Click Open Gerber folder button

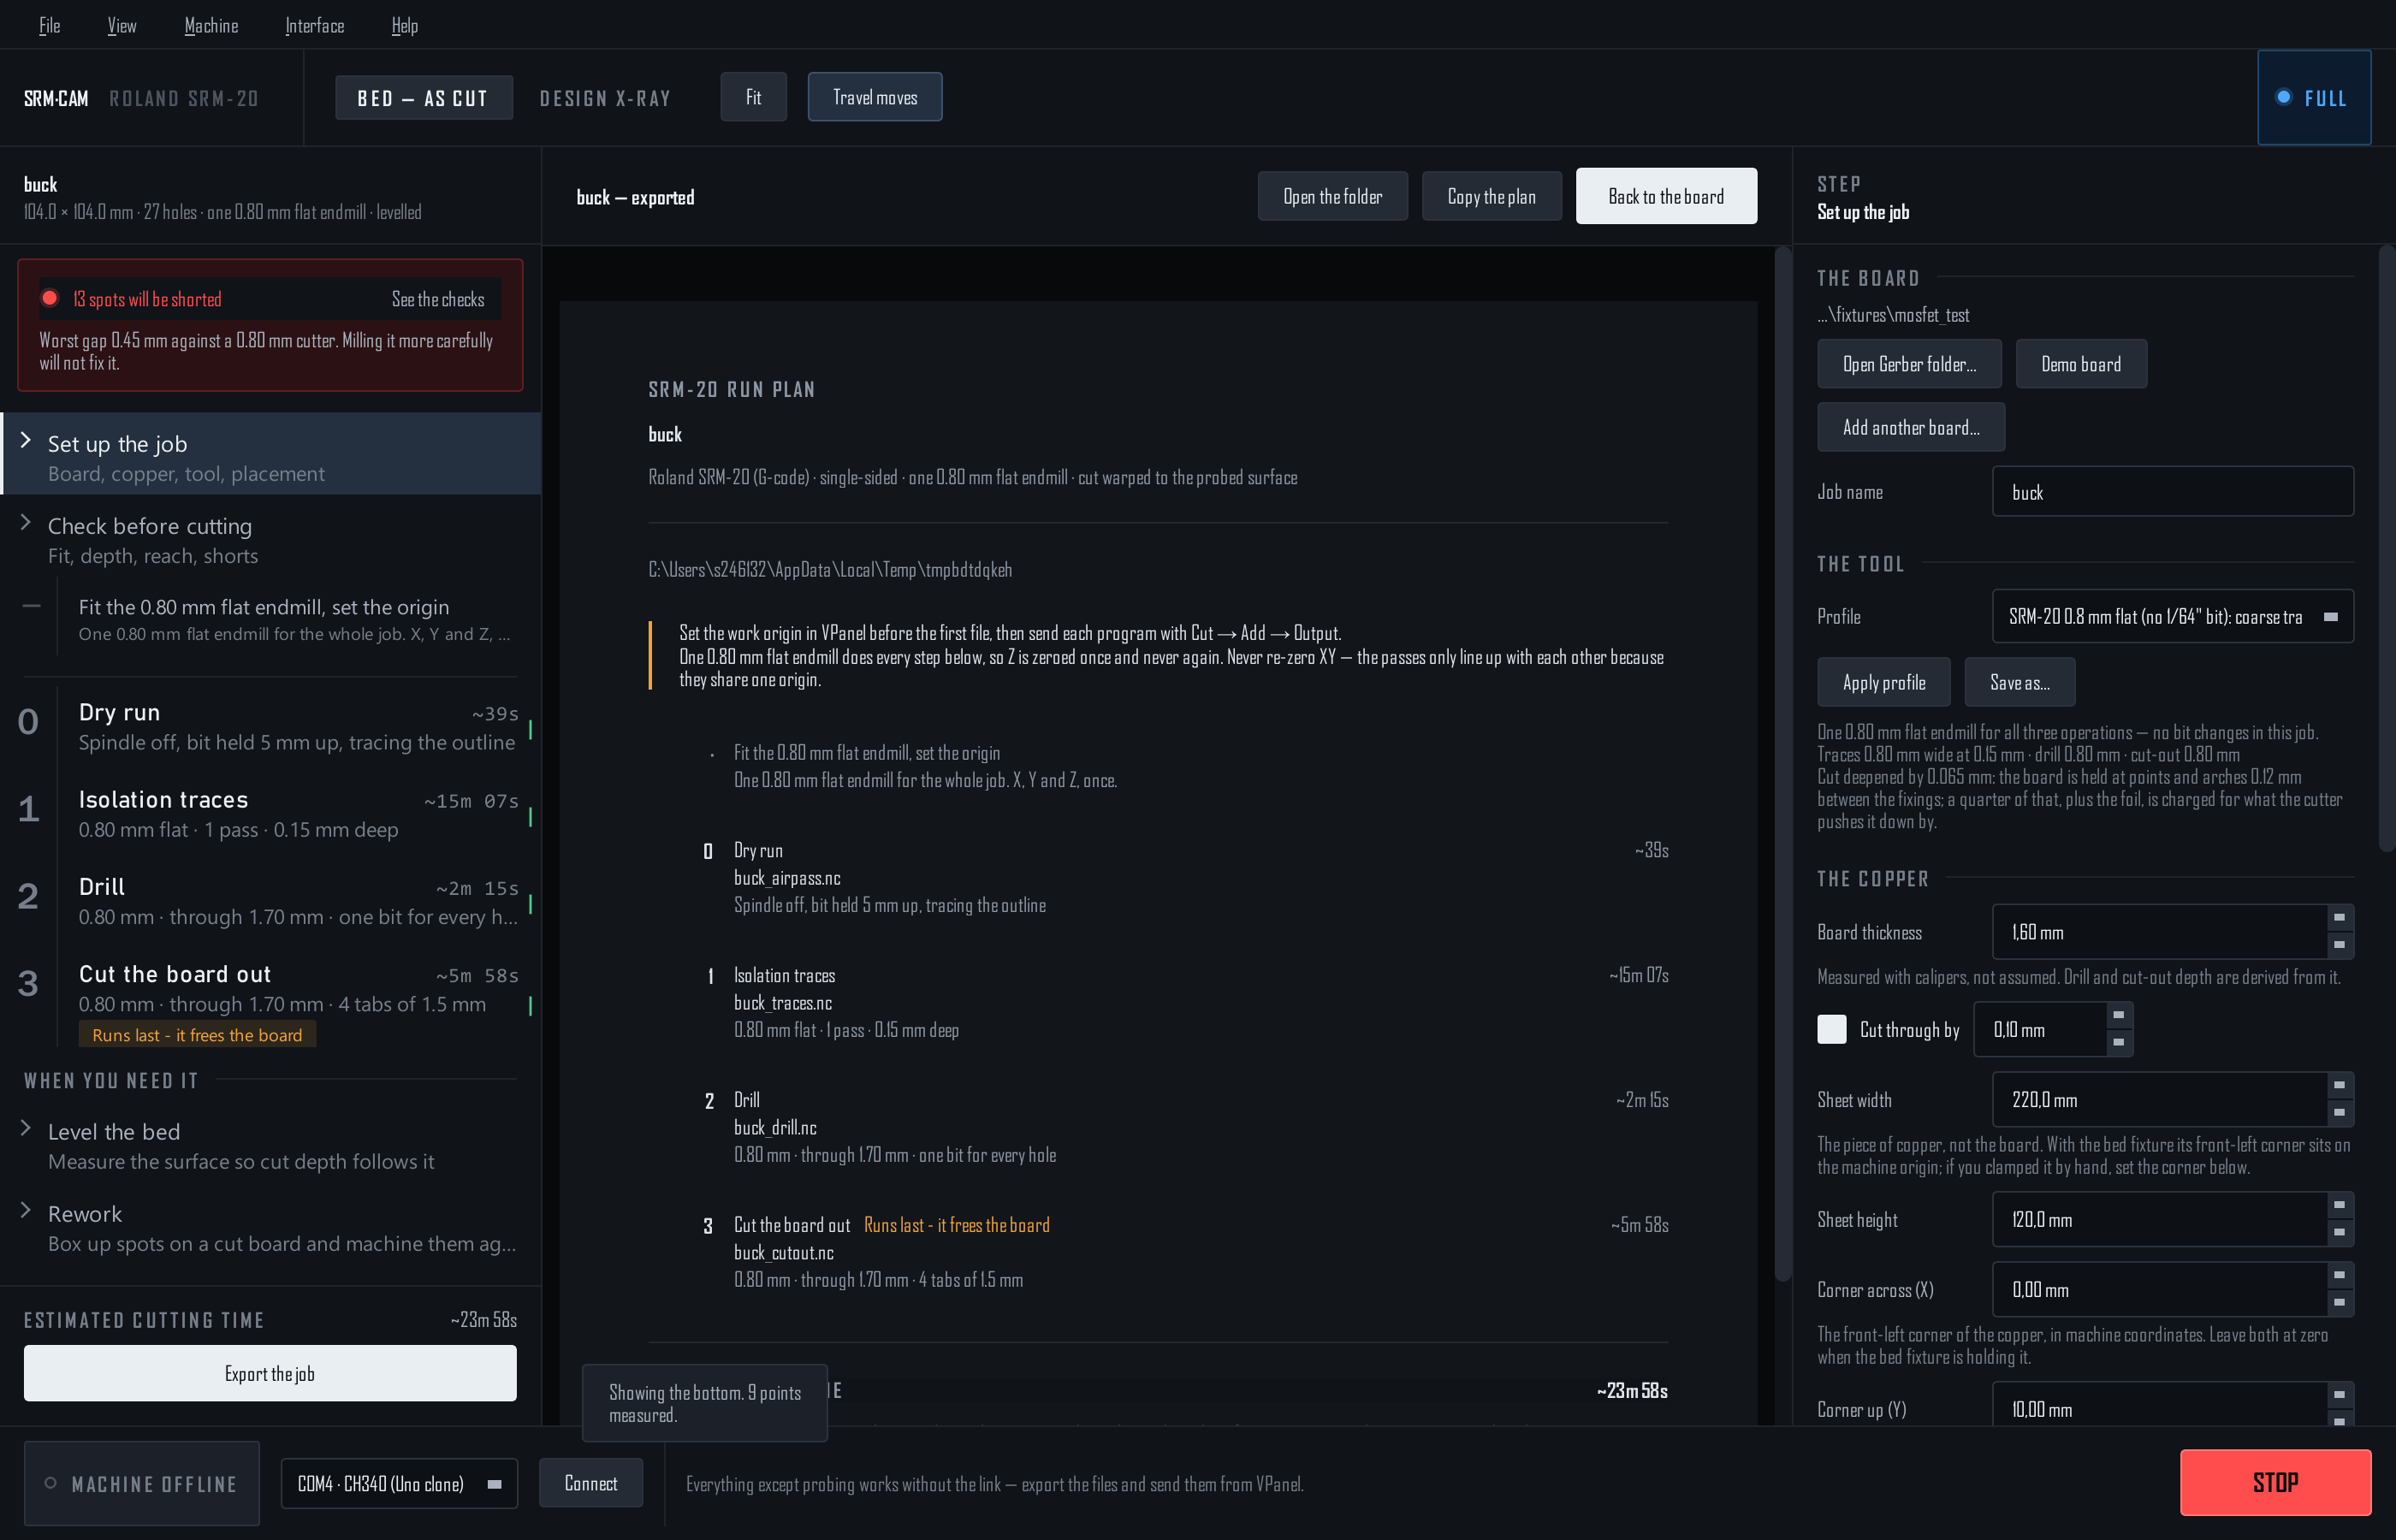[1910, 364]
